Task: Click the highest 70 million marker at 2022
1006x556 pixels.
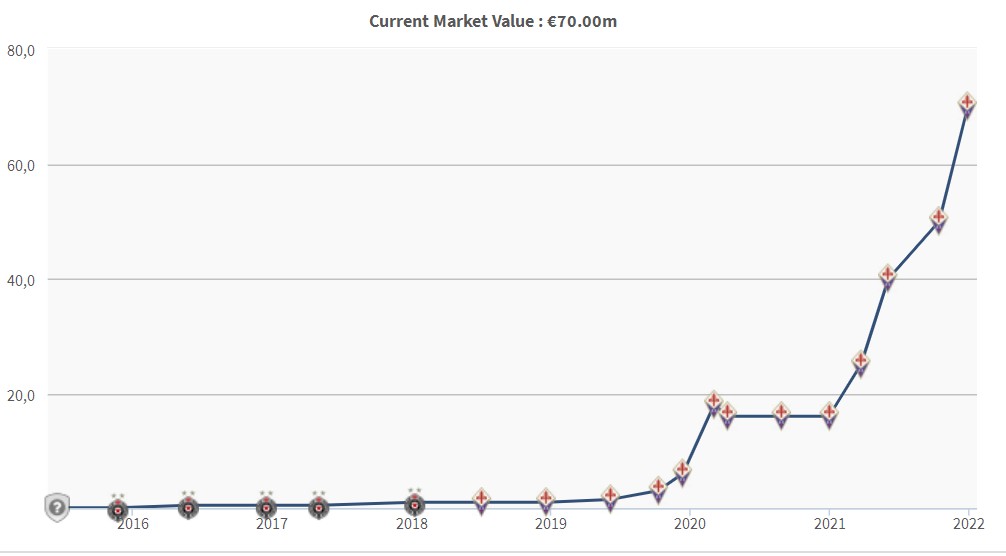Action: 967,104
